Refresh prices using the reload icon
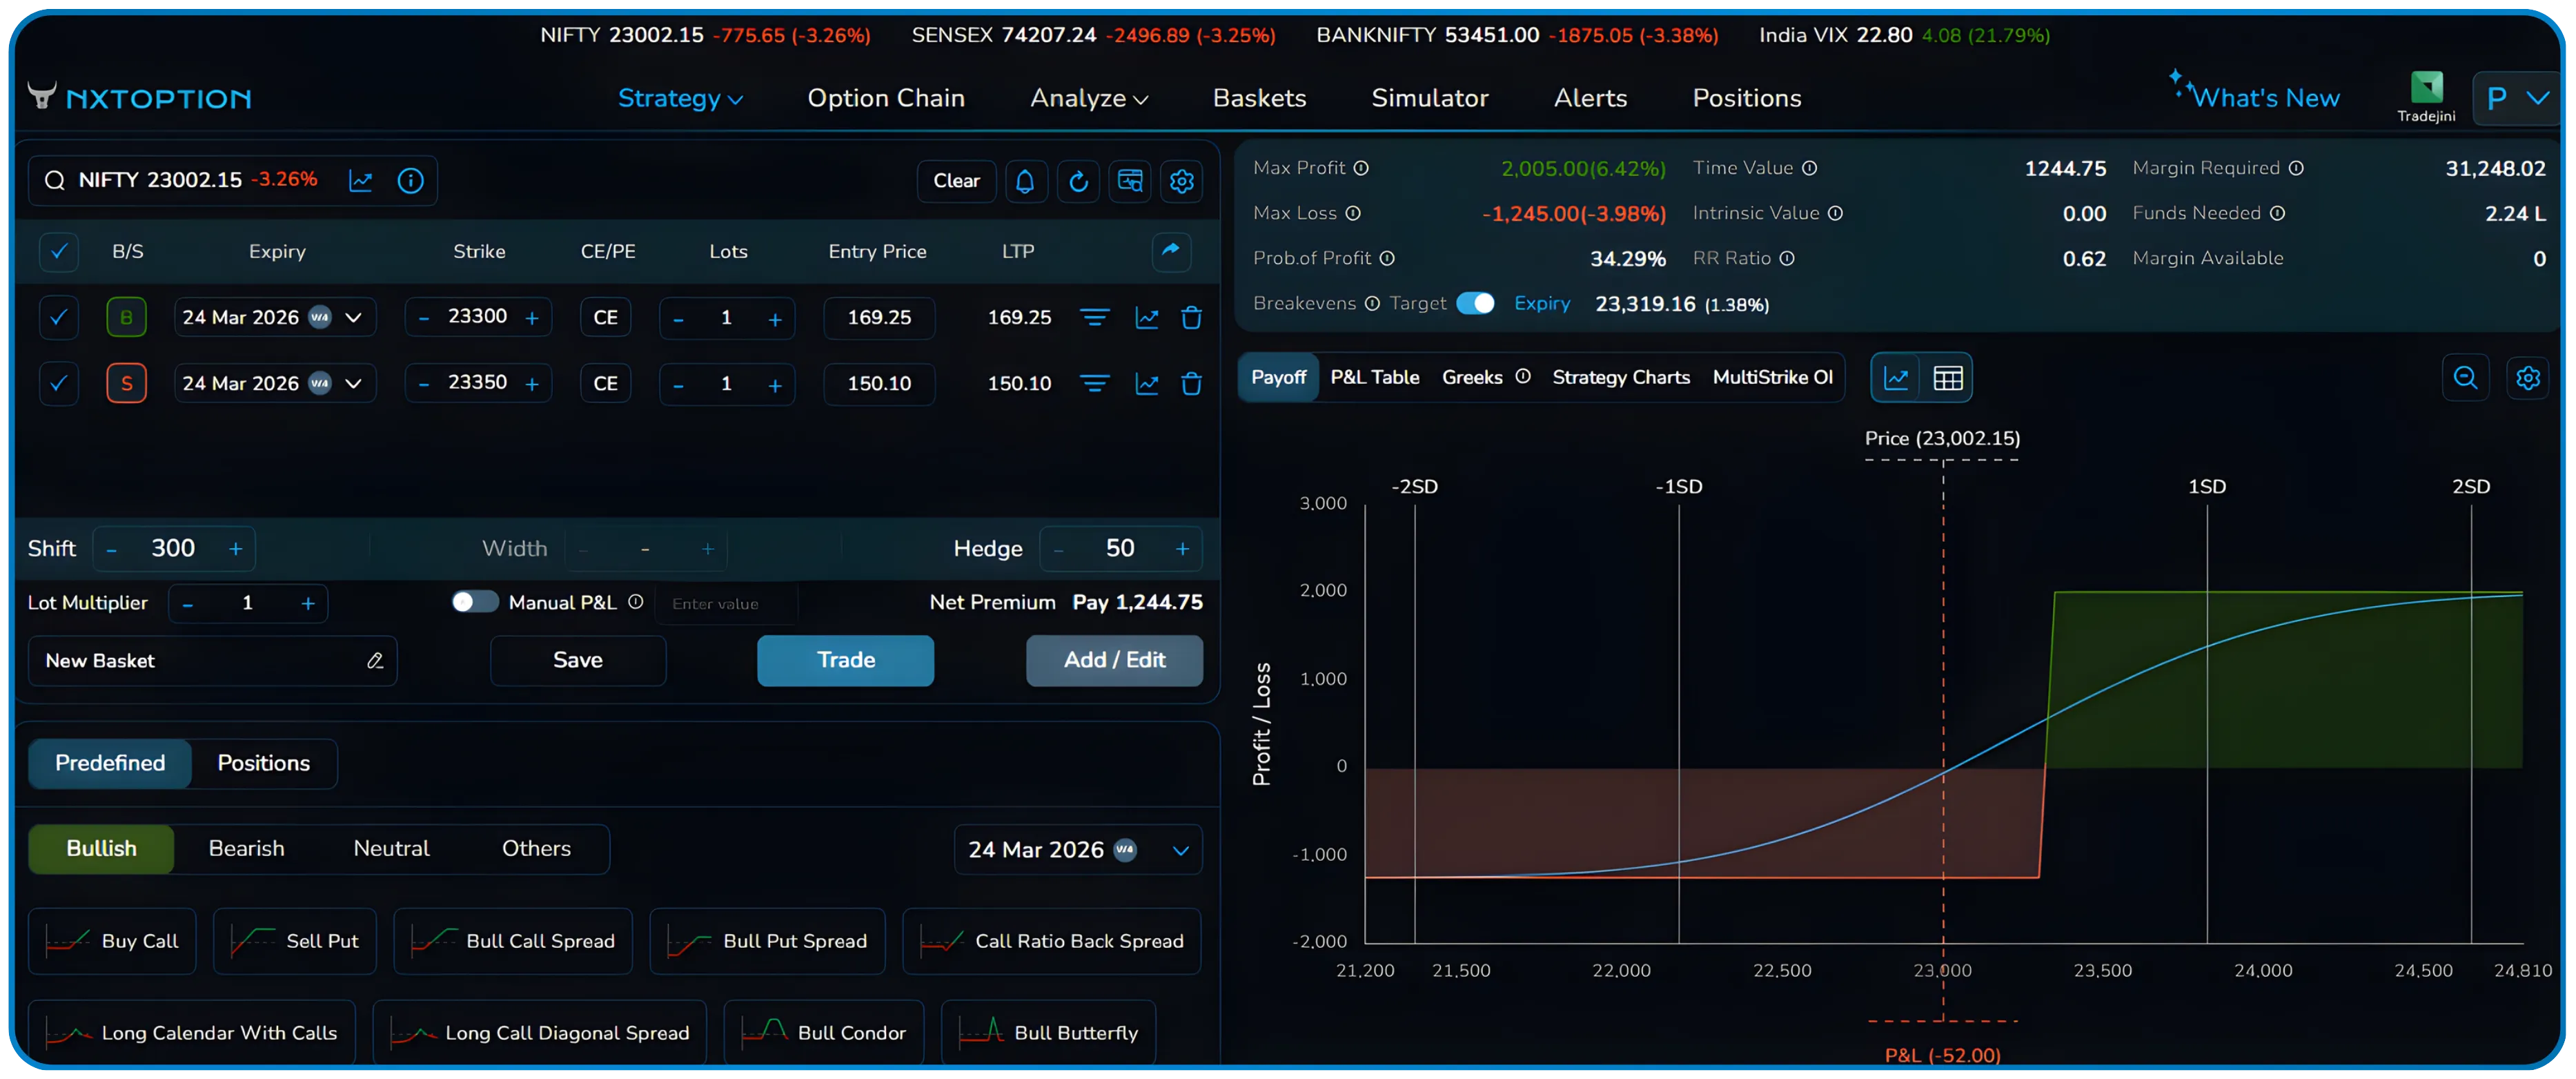This screenshot has height=1079, width=2576. pos(1078,181)
